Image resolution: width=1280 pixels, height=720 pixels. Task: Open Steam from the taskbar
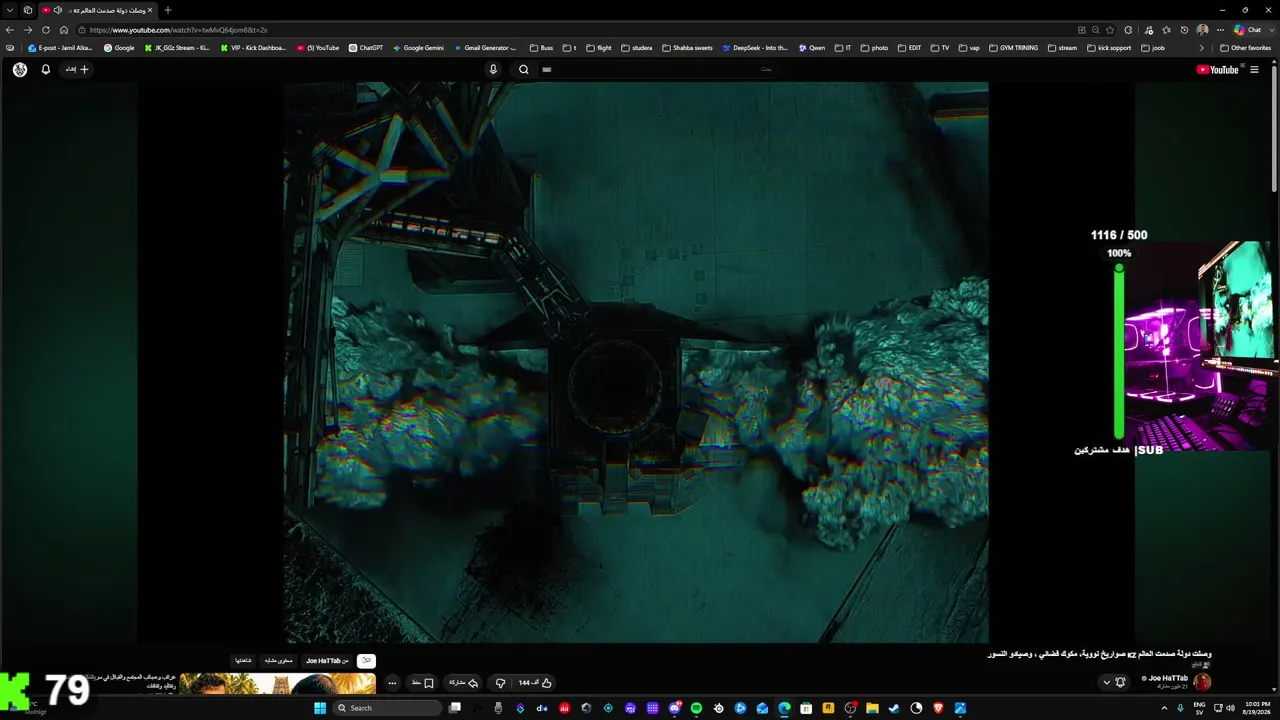click(894, 708)
